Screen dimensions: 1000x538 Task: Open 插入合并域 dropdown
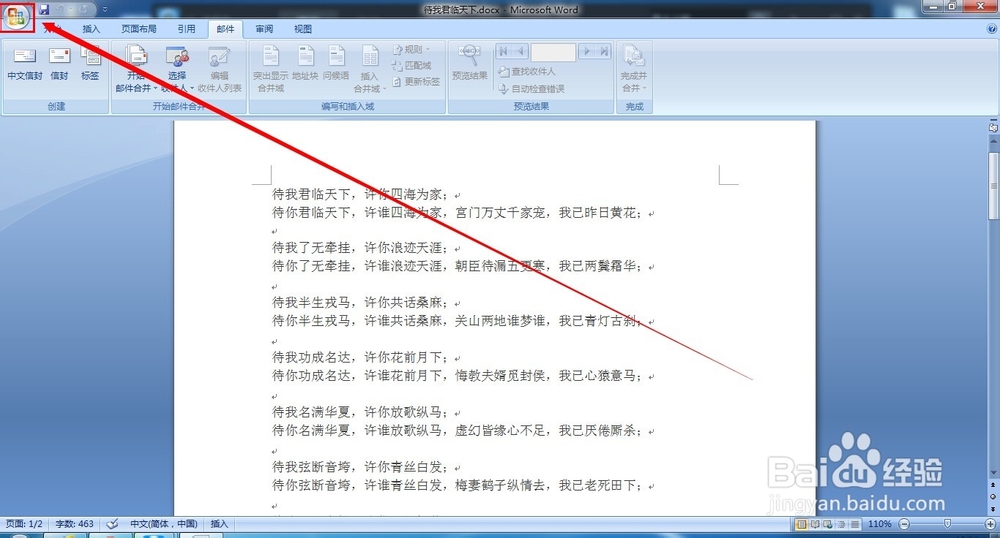(x=370, y=69)
